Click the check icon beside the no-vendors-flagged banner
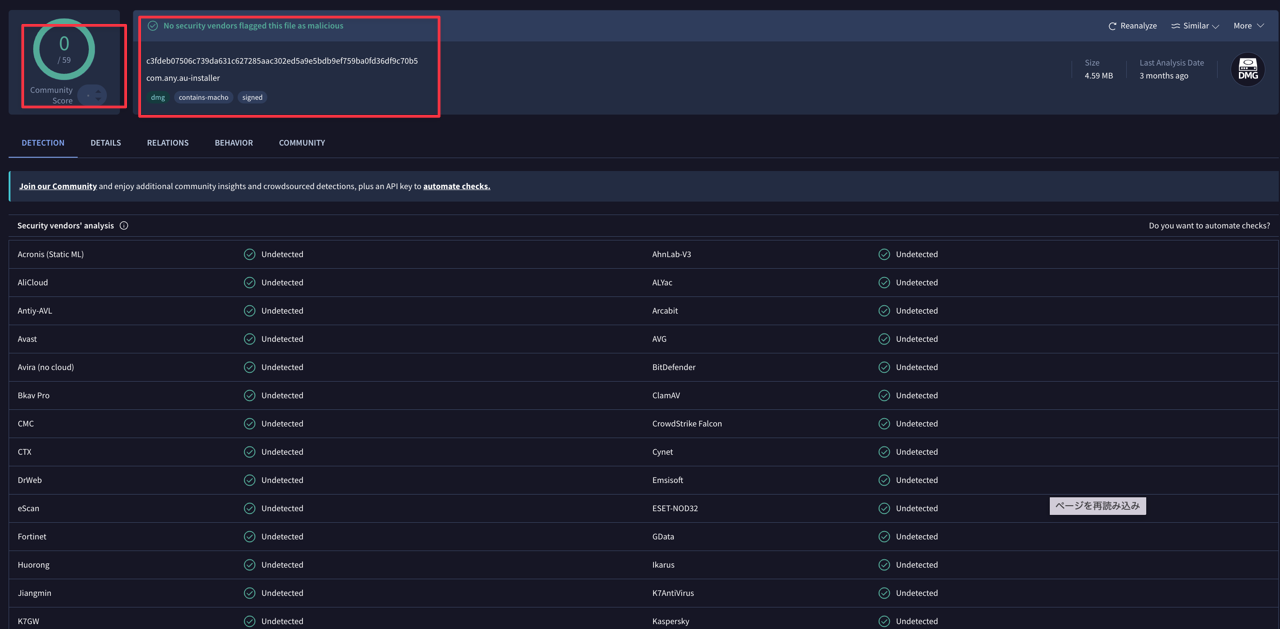The height and width of the screenshot is (629, 1280). pyautogui.click(x=153, y=26)
